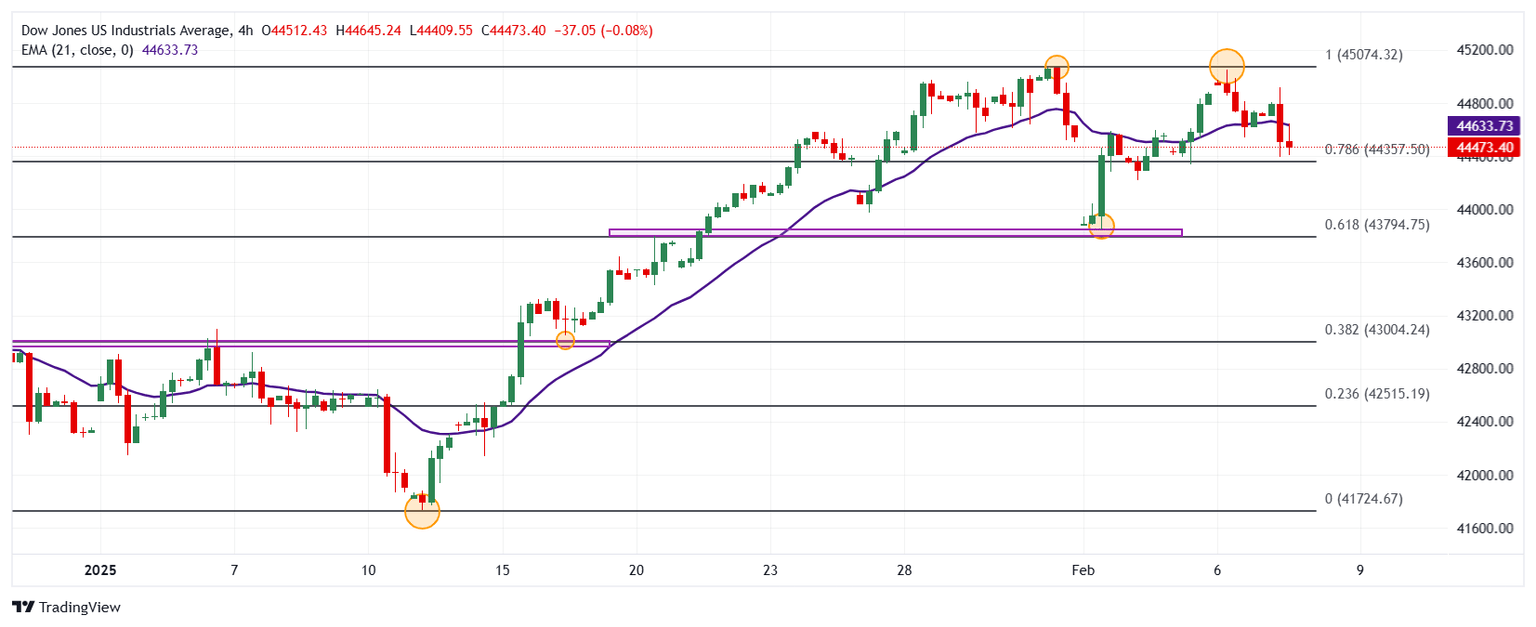Click the 4h timeframe label in the header
This screenshot has width=1536, height=627.
pyautogui.click(x=244, y=31)
